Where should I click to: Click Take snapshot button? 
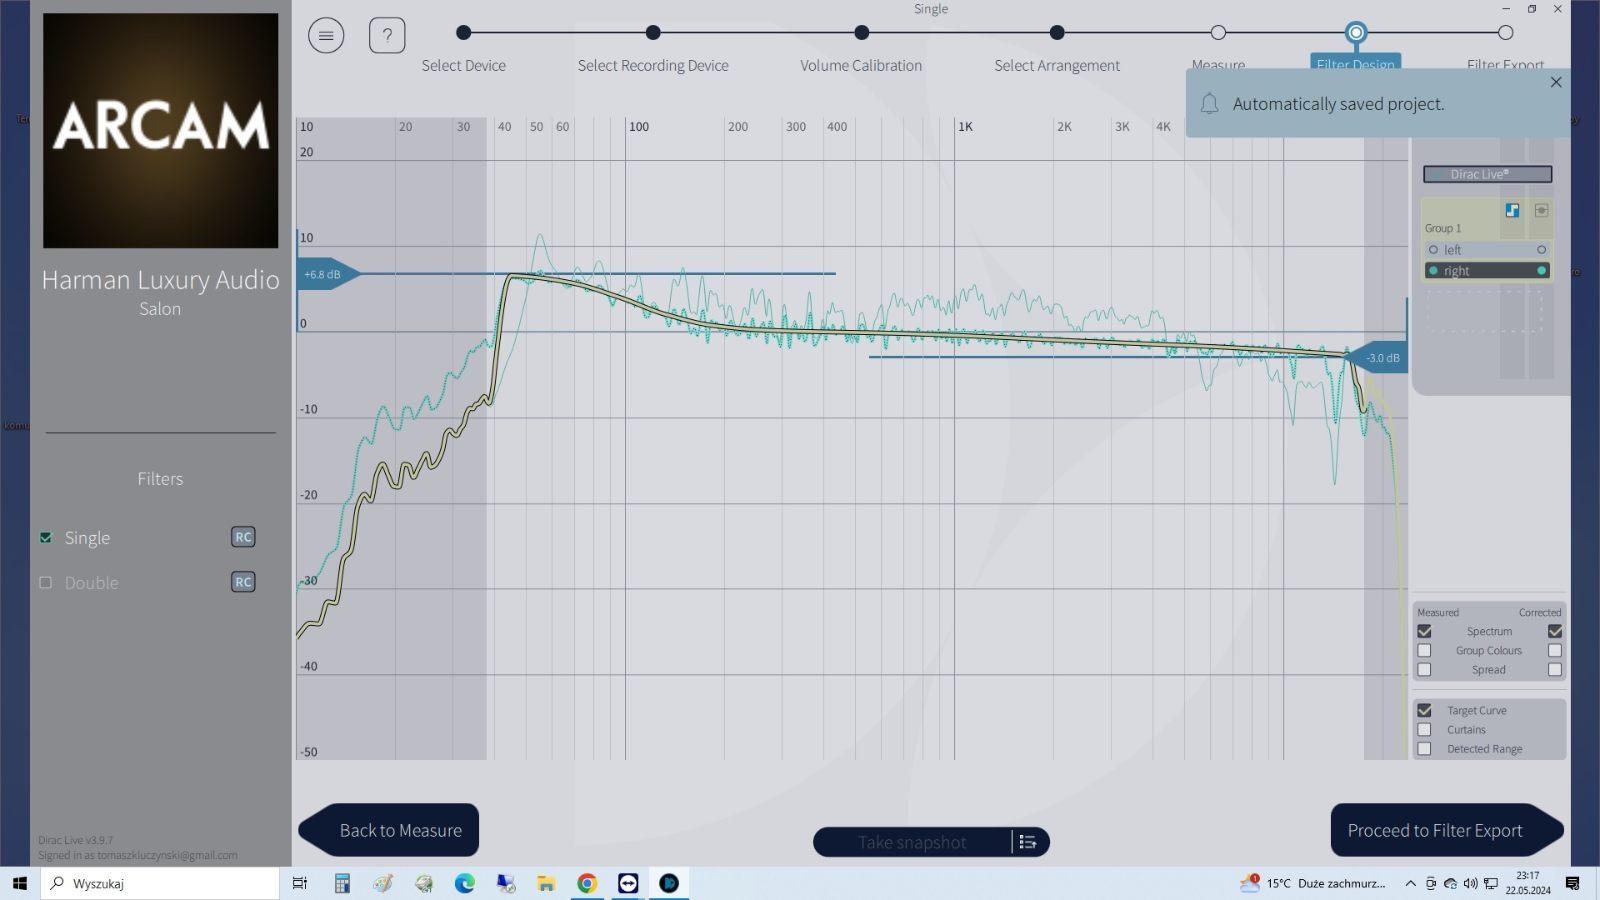pos(912,842)
